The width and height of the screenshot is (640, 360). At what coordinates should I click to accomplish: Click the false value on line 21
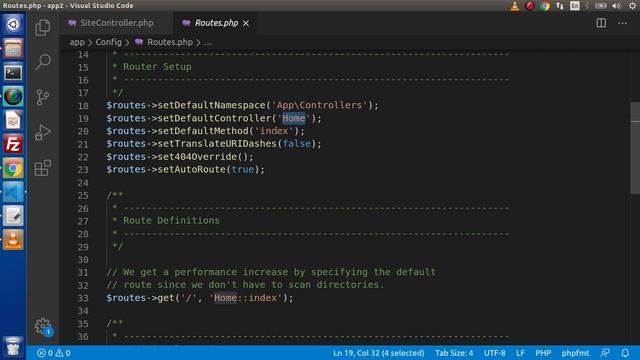297,144
